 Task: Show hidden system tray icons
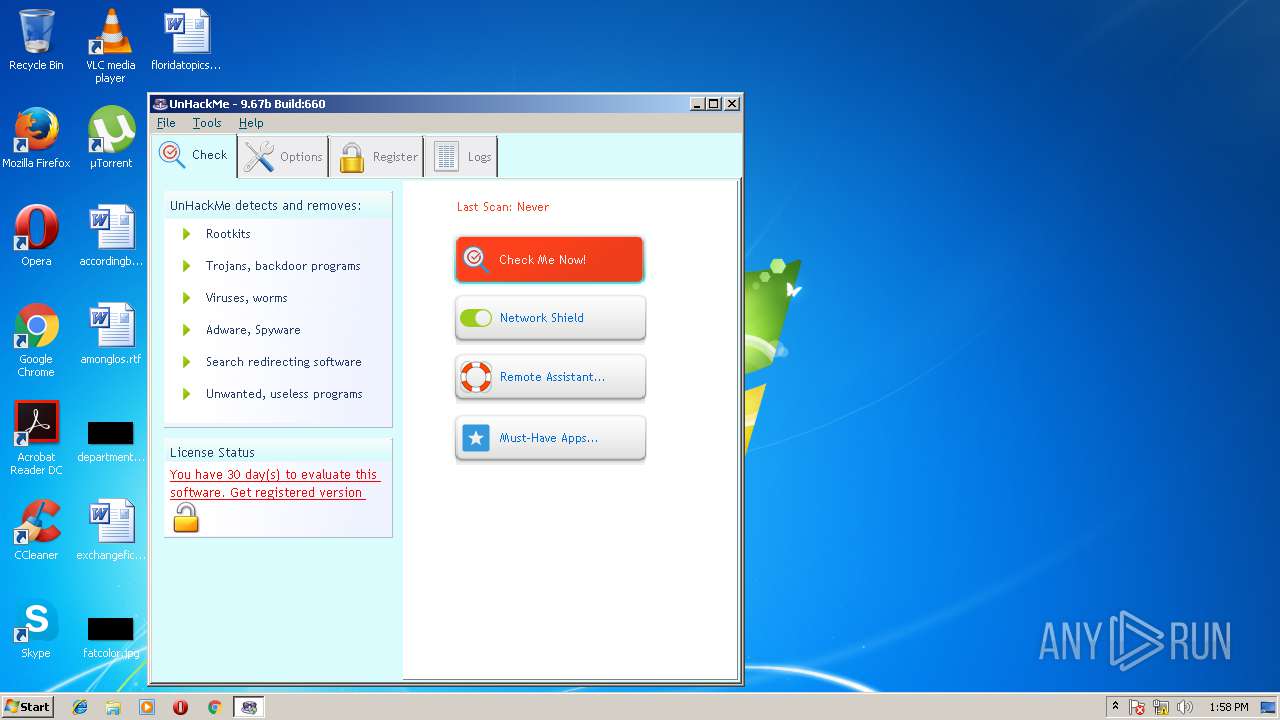(x=1115, y=707)
